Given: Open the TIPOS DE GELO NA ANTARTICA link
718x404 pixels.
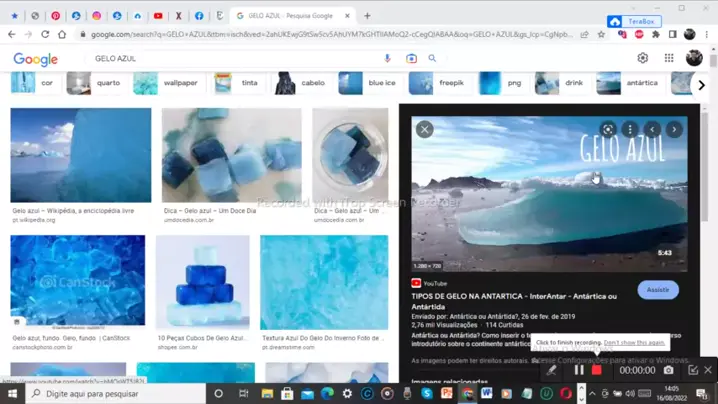Looking at the screenshot, I should (514, 301).
